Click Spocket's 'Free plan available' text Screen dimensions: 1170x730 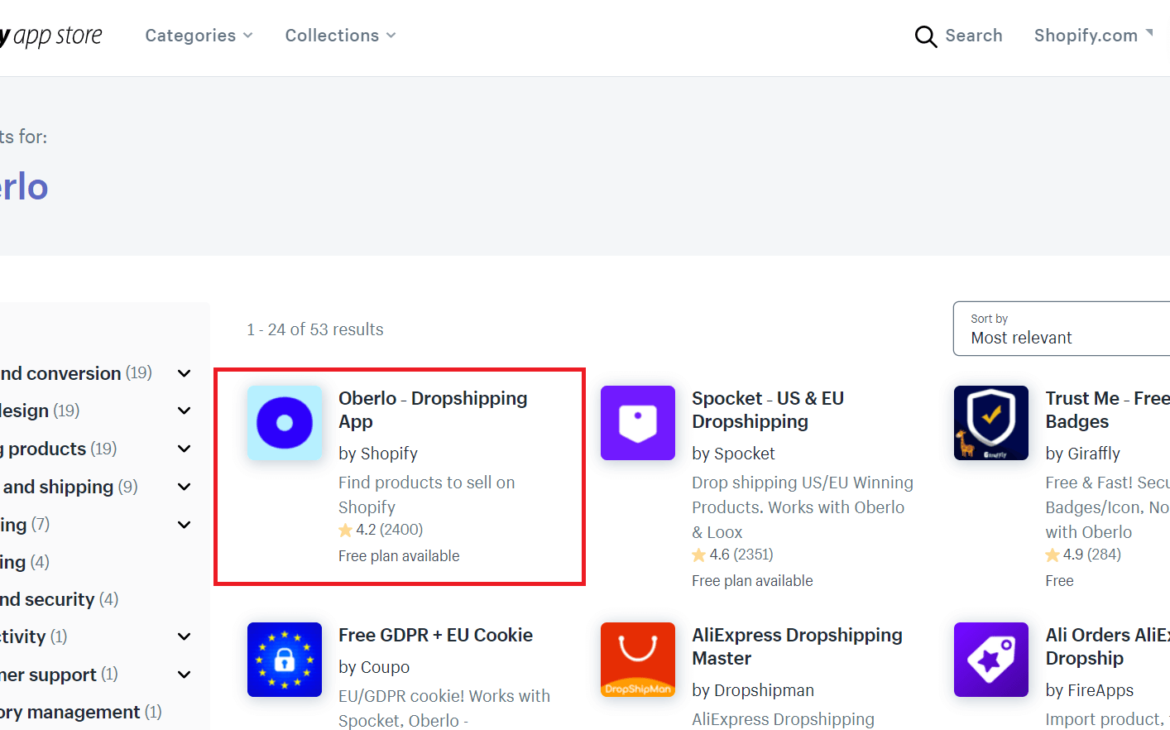click(x=752, y=581)
